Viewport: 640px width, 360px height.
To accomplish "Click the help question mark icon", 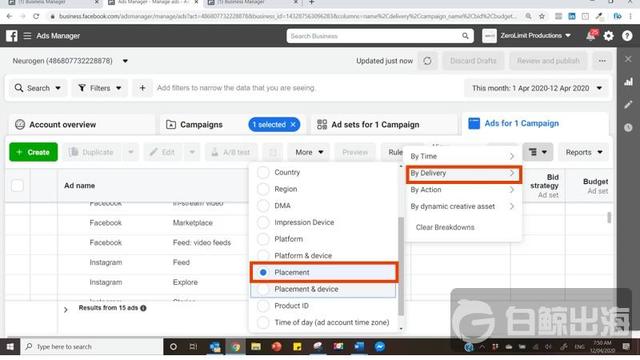I will [627, 36].
